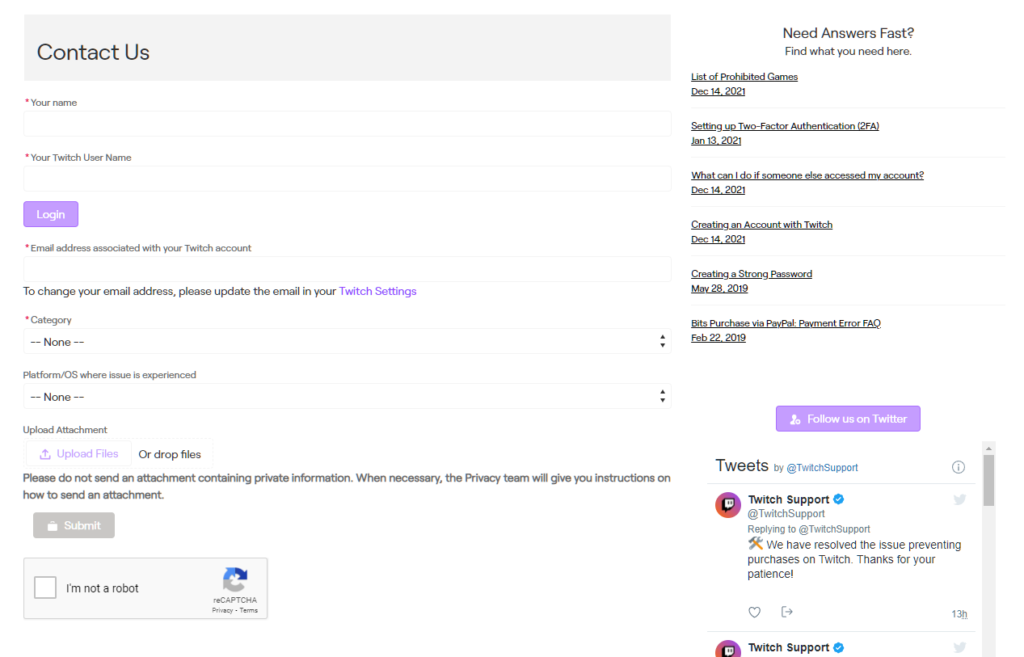Click the Jan 13, 2021 date
This screenshot has width=1024, height=657.
(x=716, y=140)
